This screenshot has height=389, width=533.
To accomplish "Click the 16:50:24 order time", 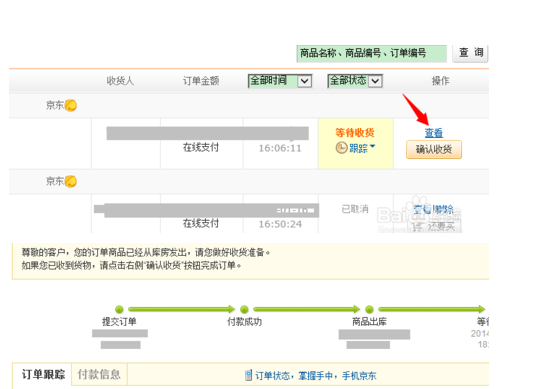I will (280, 224).
